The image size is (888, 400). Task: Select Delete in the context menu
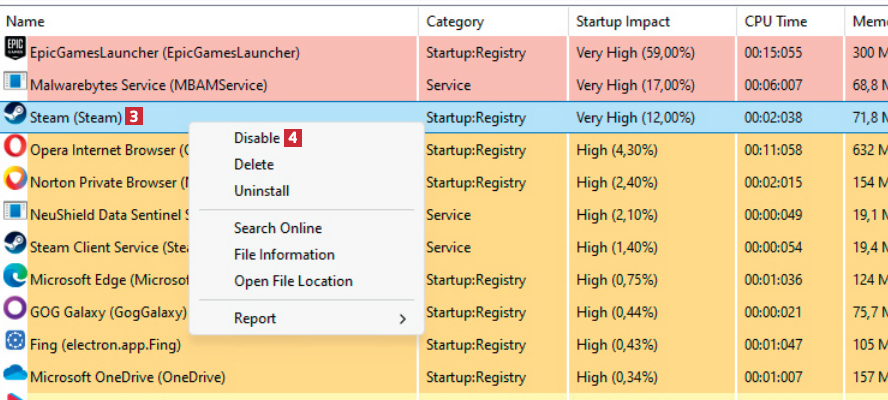254,164
